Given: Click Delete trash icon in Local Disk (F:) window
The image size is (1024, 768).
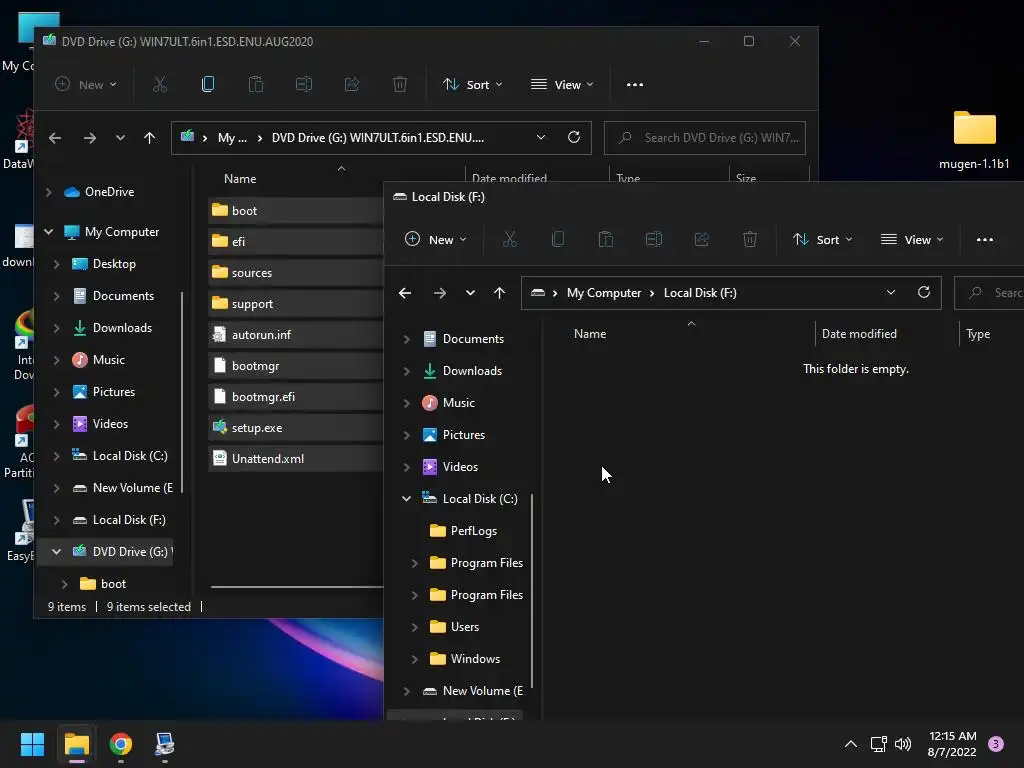Looking at the screenshot, I should point(750,239).
